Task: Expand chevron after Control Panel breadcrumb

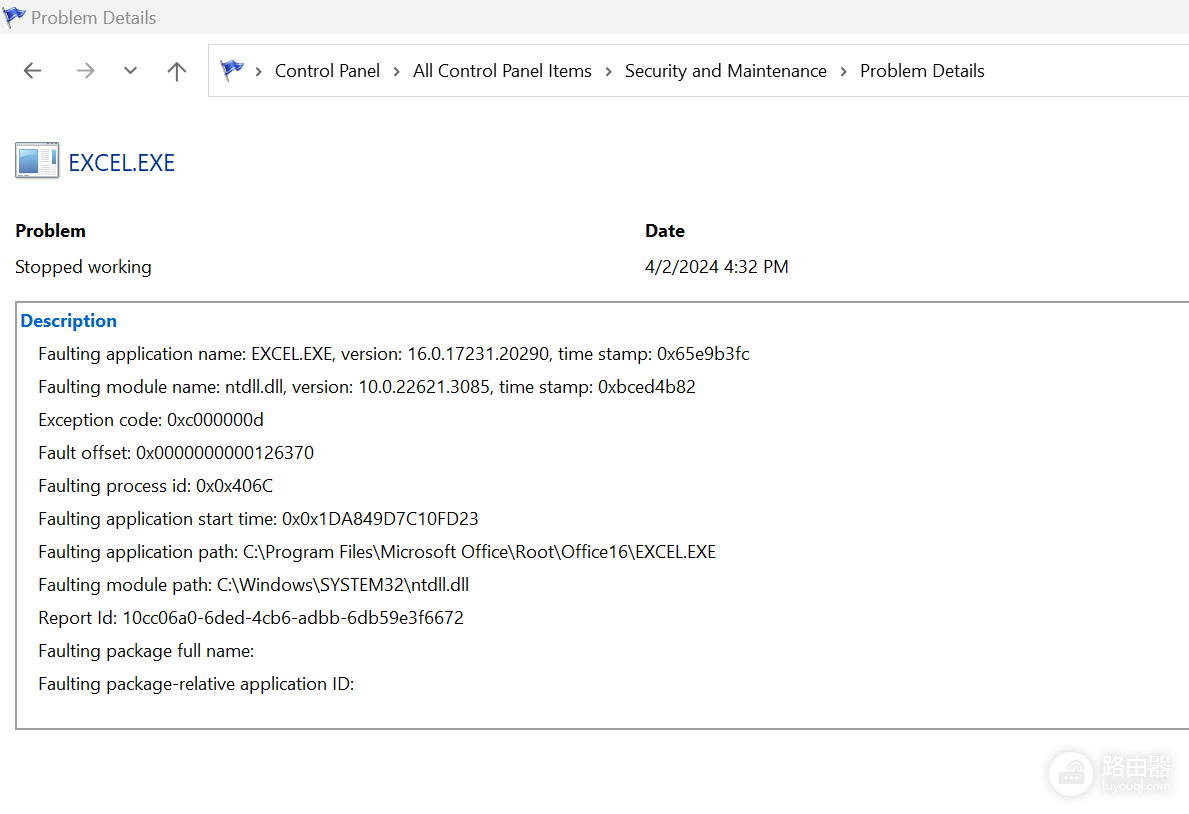Action: click(x=397, y=71)
